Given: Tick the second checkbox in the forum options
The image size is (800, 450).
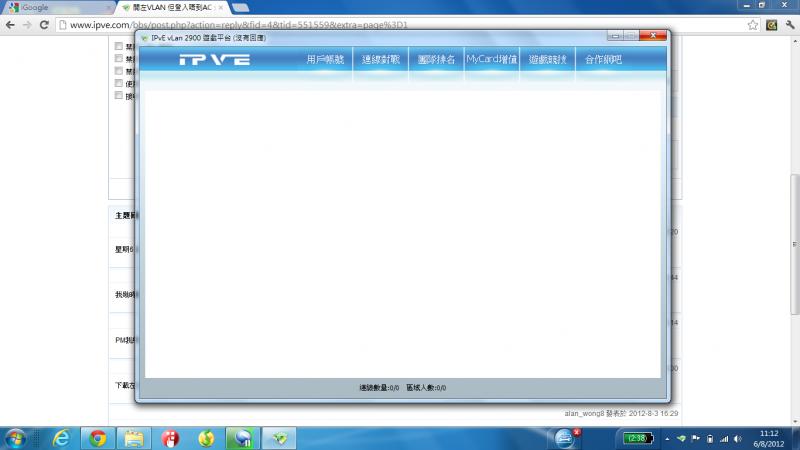Looking at the screenshot, I should coord(119,58).
